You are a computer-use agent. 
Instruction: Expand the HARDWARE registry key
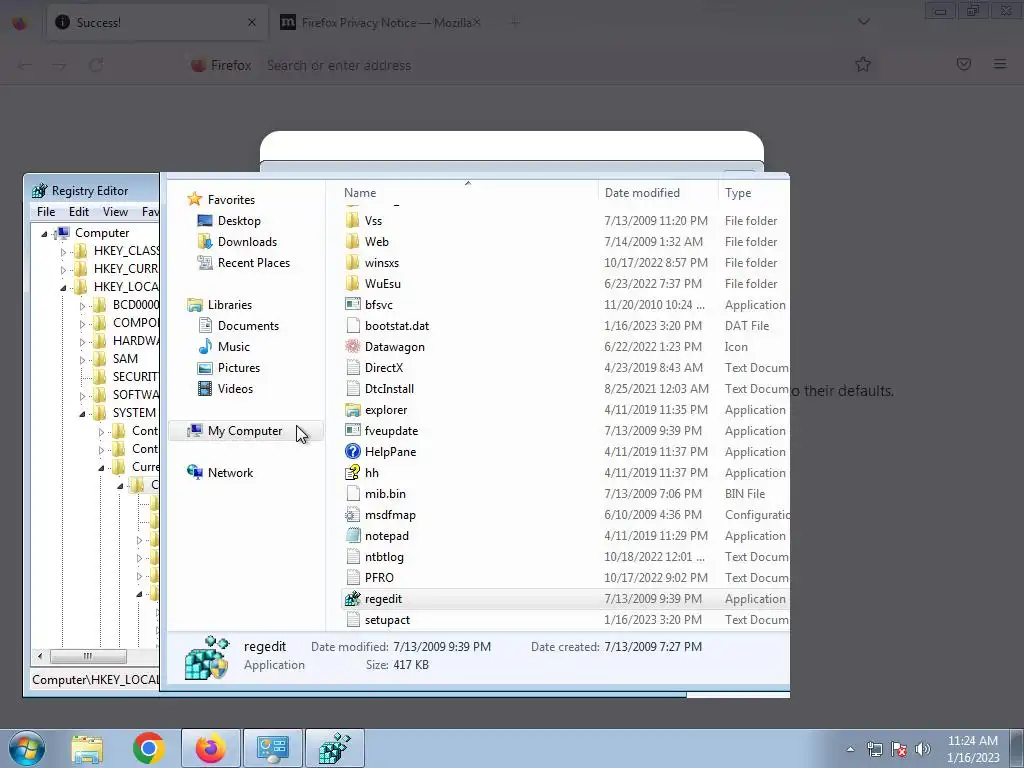pos(82,341)
